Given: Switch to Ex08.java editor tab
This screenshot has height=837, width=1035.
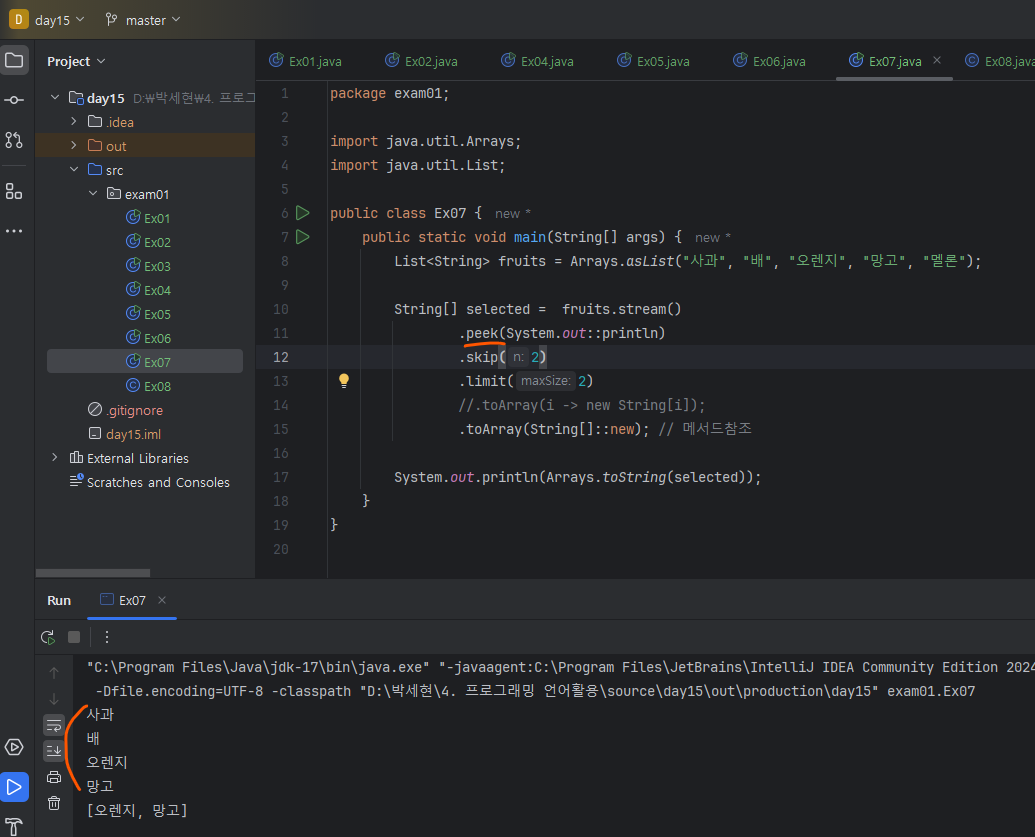Looking at the screenshot, I should click(x=1000, y=61).
